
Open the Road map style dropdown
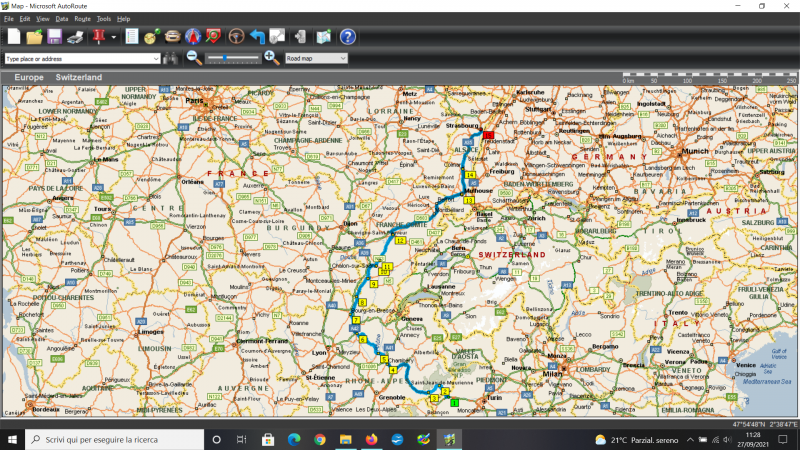pos(316,58)
